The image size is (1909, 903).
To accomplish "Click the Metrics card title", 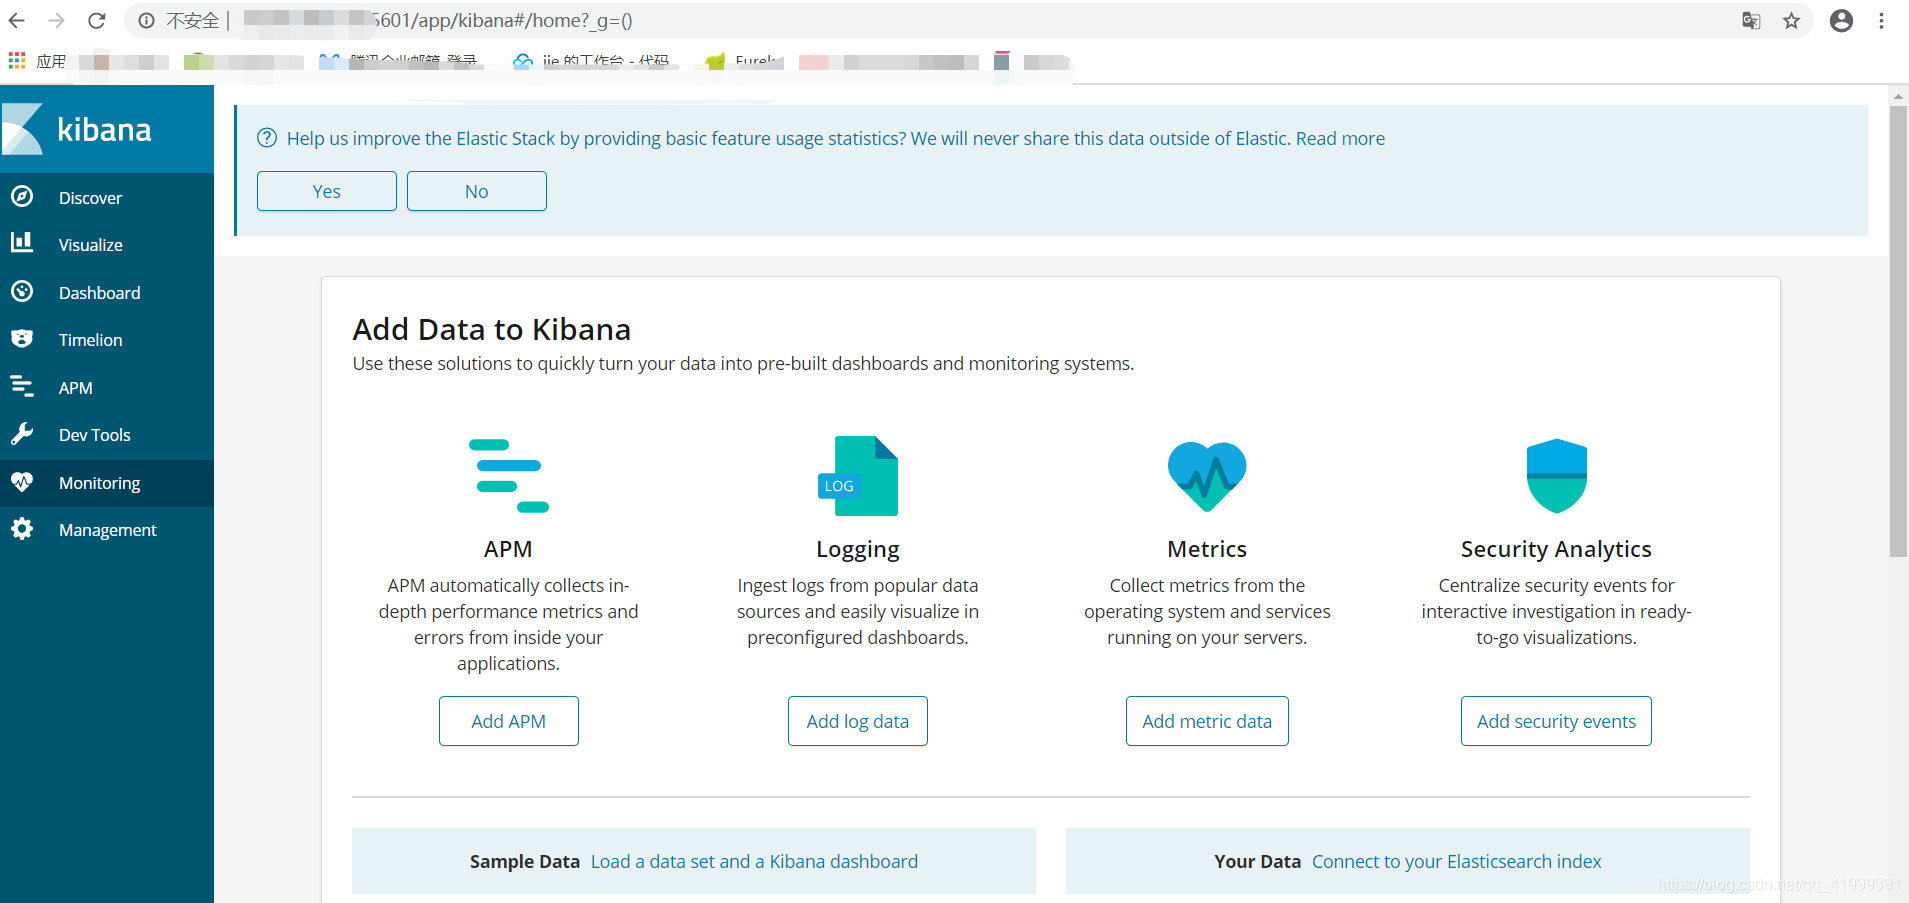I will point(1207,549).
